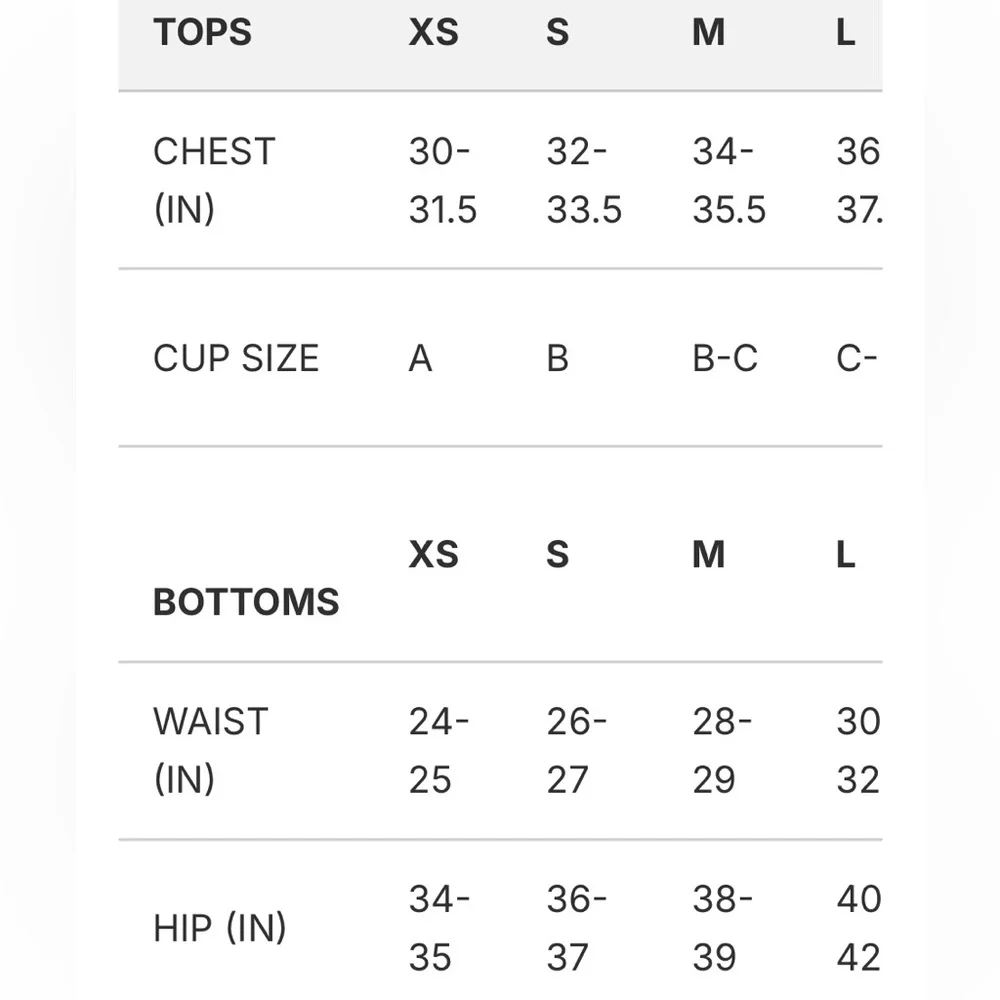Click the BOTTOMS table heading
Image resolution: width=1000 pixels, height=1000 pixels.
(246, 602)
